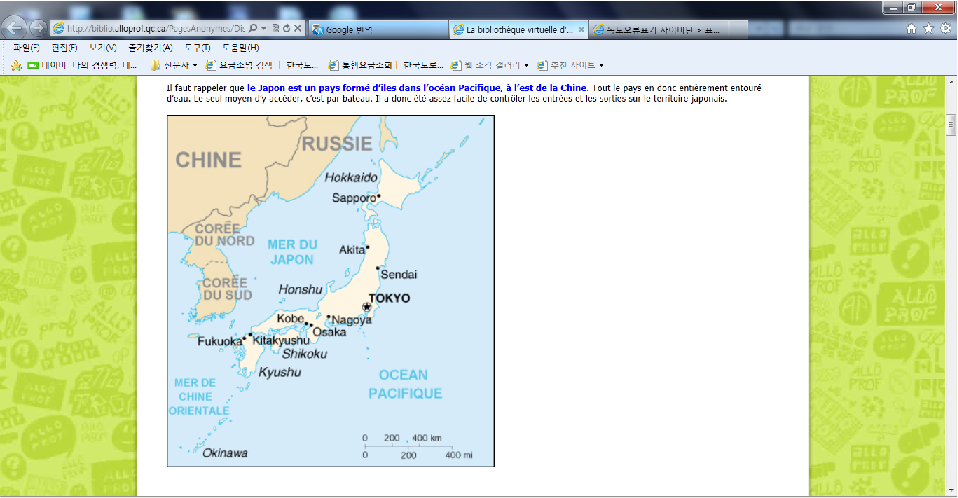Open the 도구(T) Tools menu
The width and height of the screenshot is (958, 498).
click(x=197, y=48)
